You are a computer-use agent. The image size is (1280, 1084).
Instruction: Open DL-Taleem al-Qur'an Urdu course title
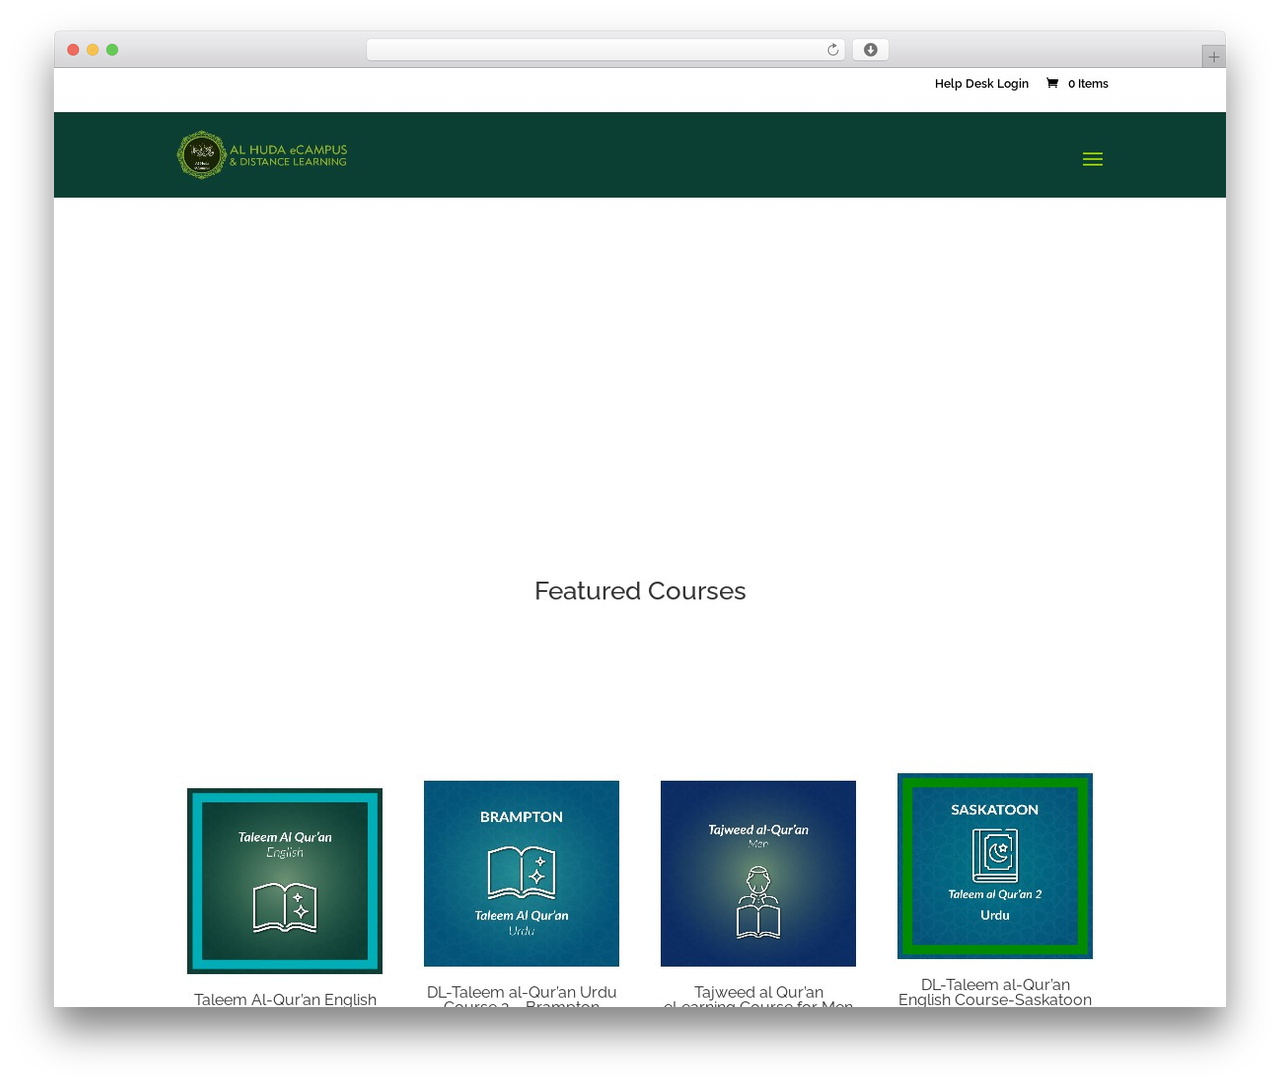[x=521, y=997]
